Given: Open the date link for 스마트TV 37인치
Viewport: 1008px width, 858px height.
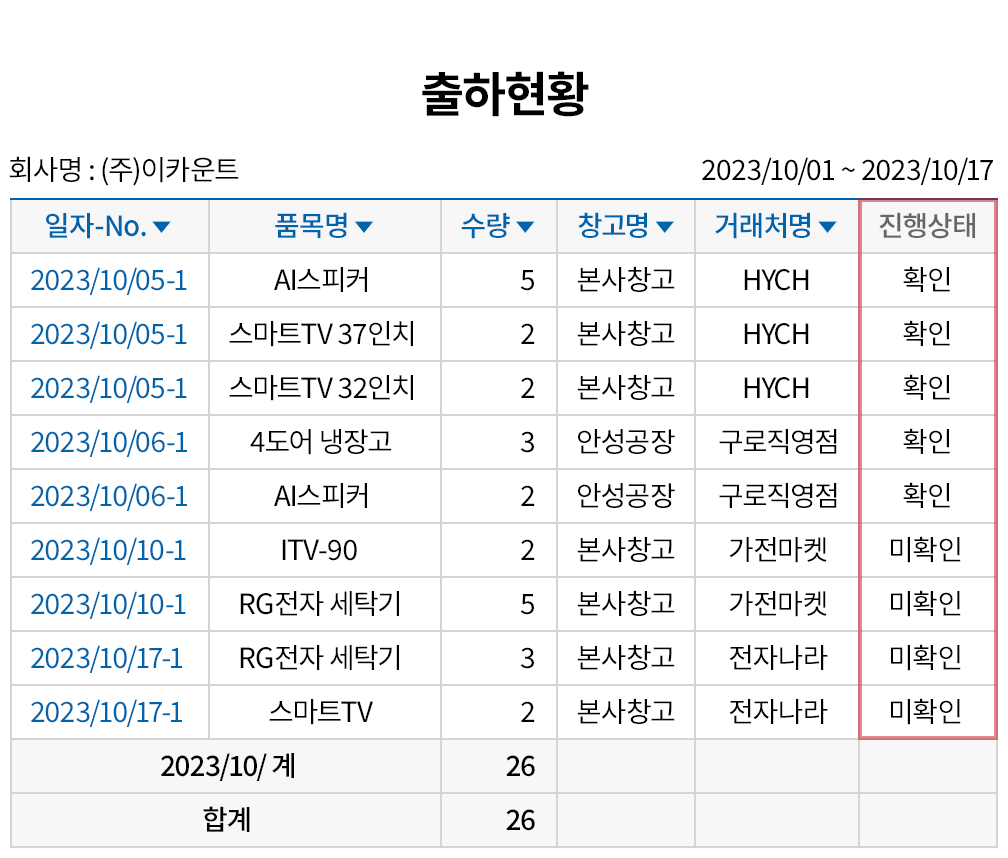Looking at the screenshot, I should click(x=109, y=334).
